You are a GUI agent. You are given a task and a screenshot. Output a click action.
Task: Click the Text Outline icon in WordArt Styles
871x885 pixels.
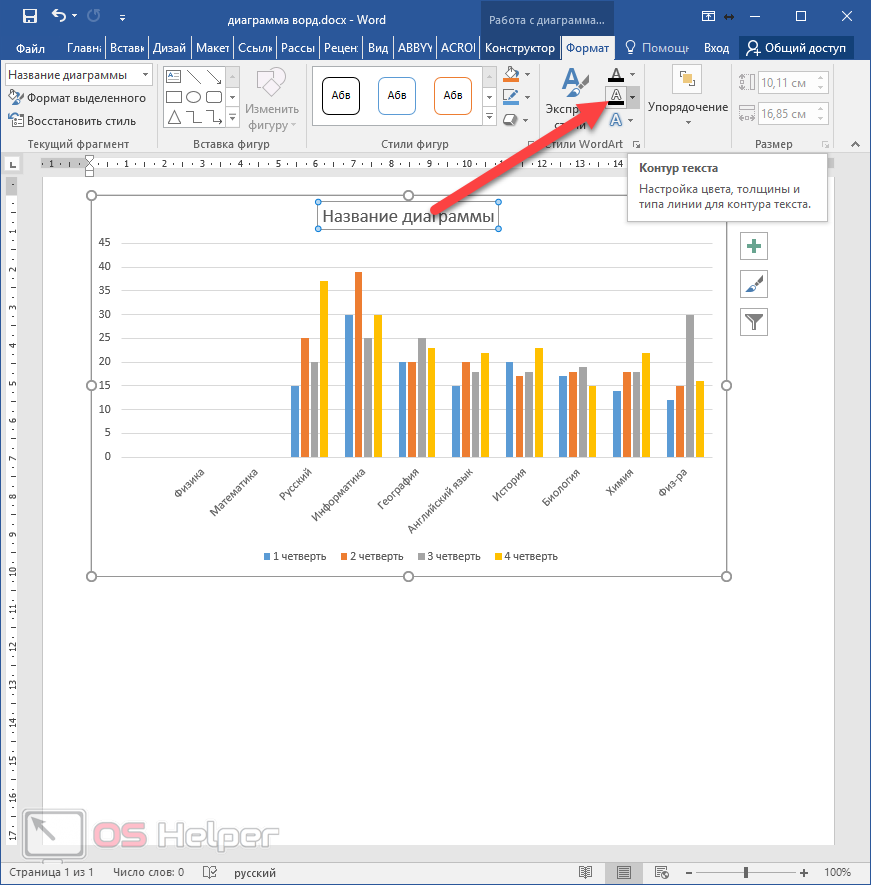617,96
